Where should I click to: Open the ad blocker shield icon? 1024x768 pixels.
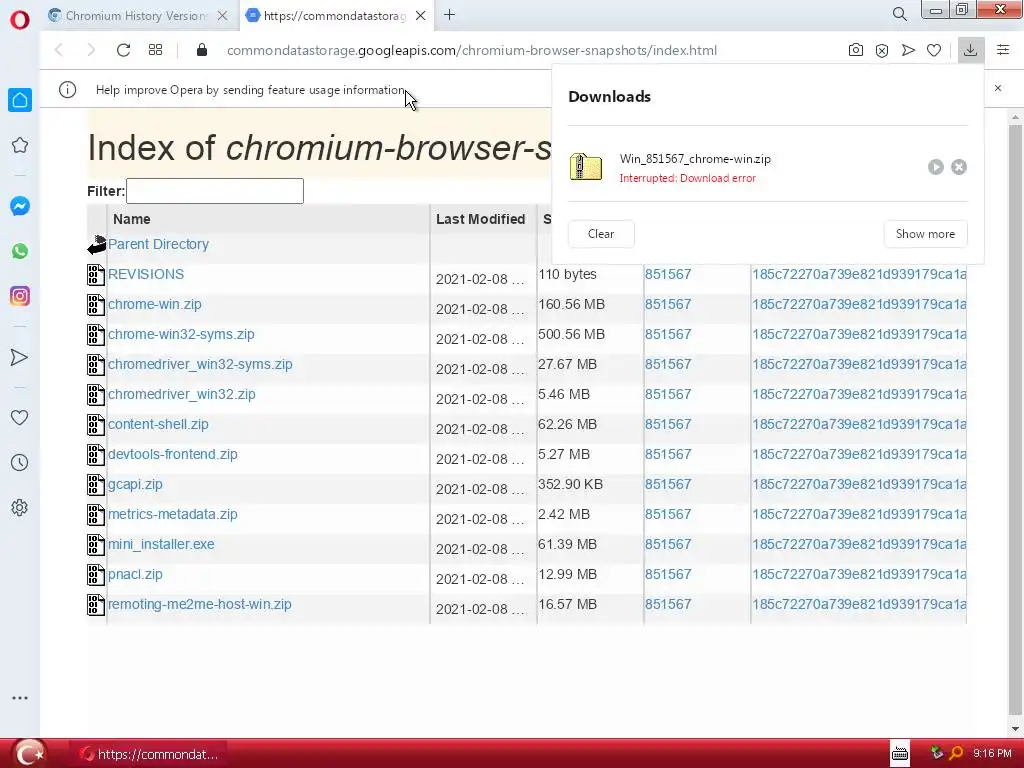tap(882, 50)
